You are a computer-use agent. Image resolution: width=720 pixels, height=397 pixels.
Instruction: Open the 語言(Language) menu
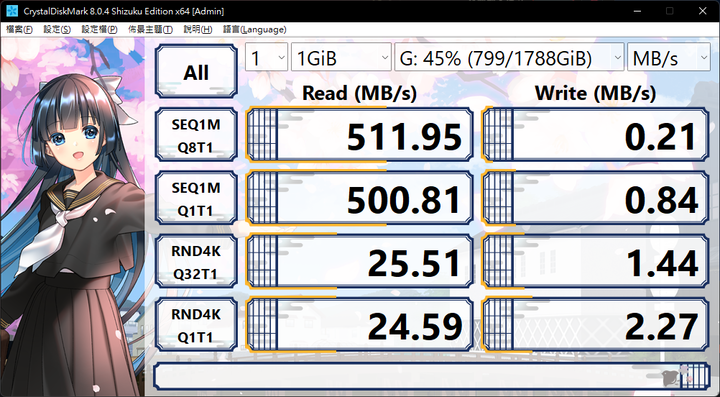pyautogui.click(x=254, y=29)
